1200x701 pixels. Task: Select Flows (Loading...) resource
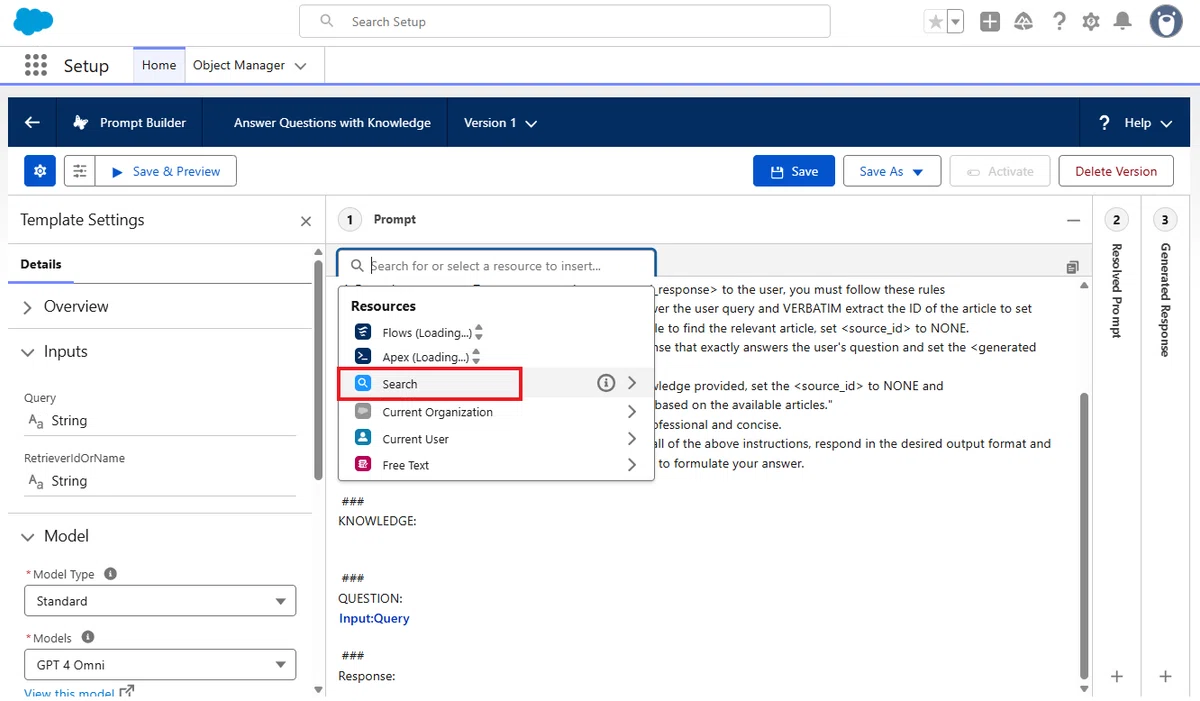tap(496, 332)
